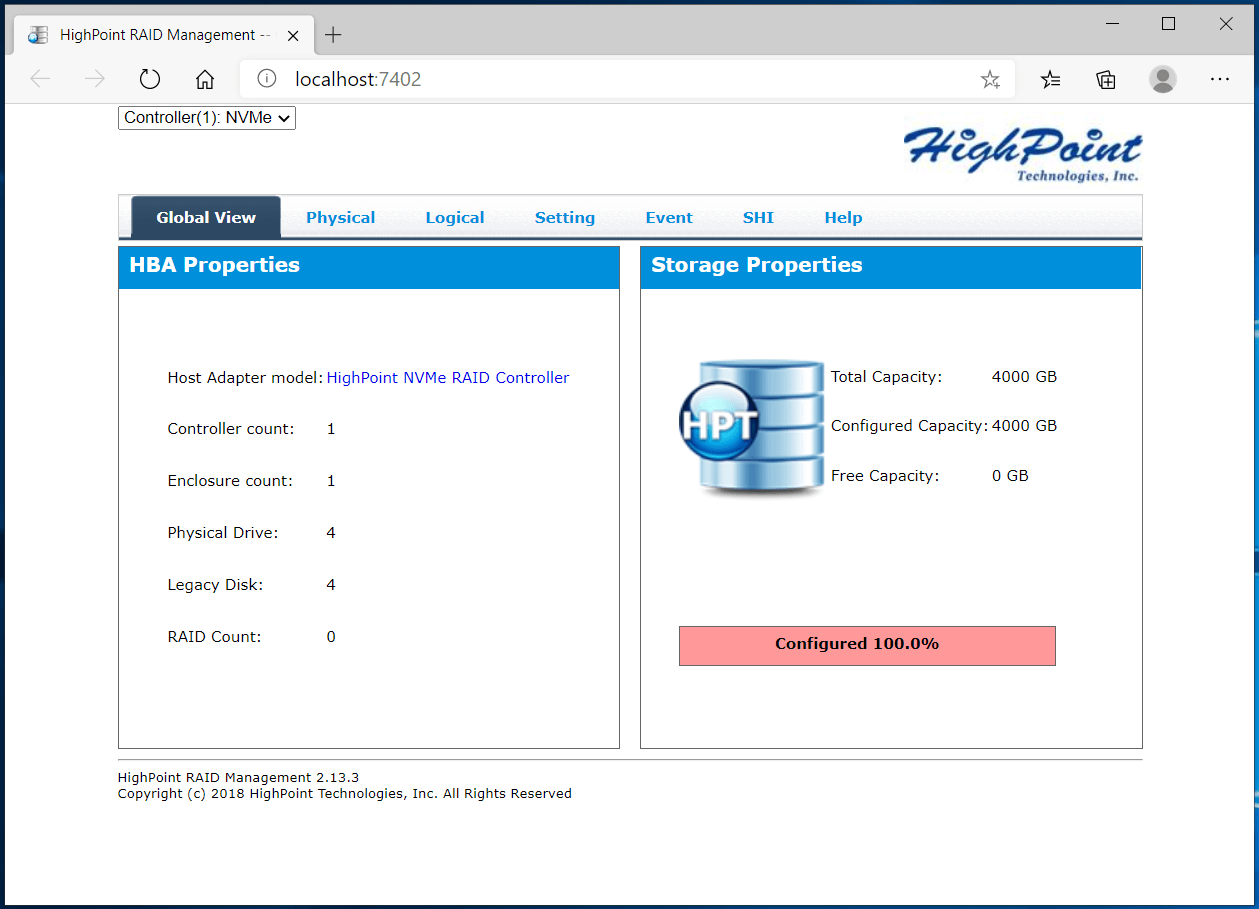Click the browser Forward arrow
Image resolution: width=1259 pixels, height=909 pixels.
point(95,79)
